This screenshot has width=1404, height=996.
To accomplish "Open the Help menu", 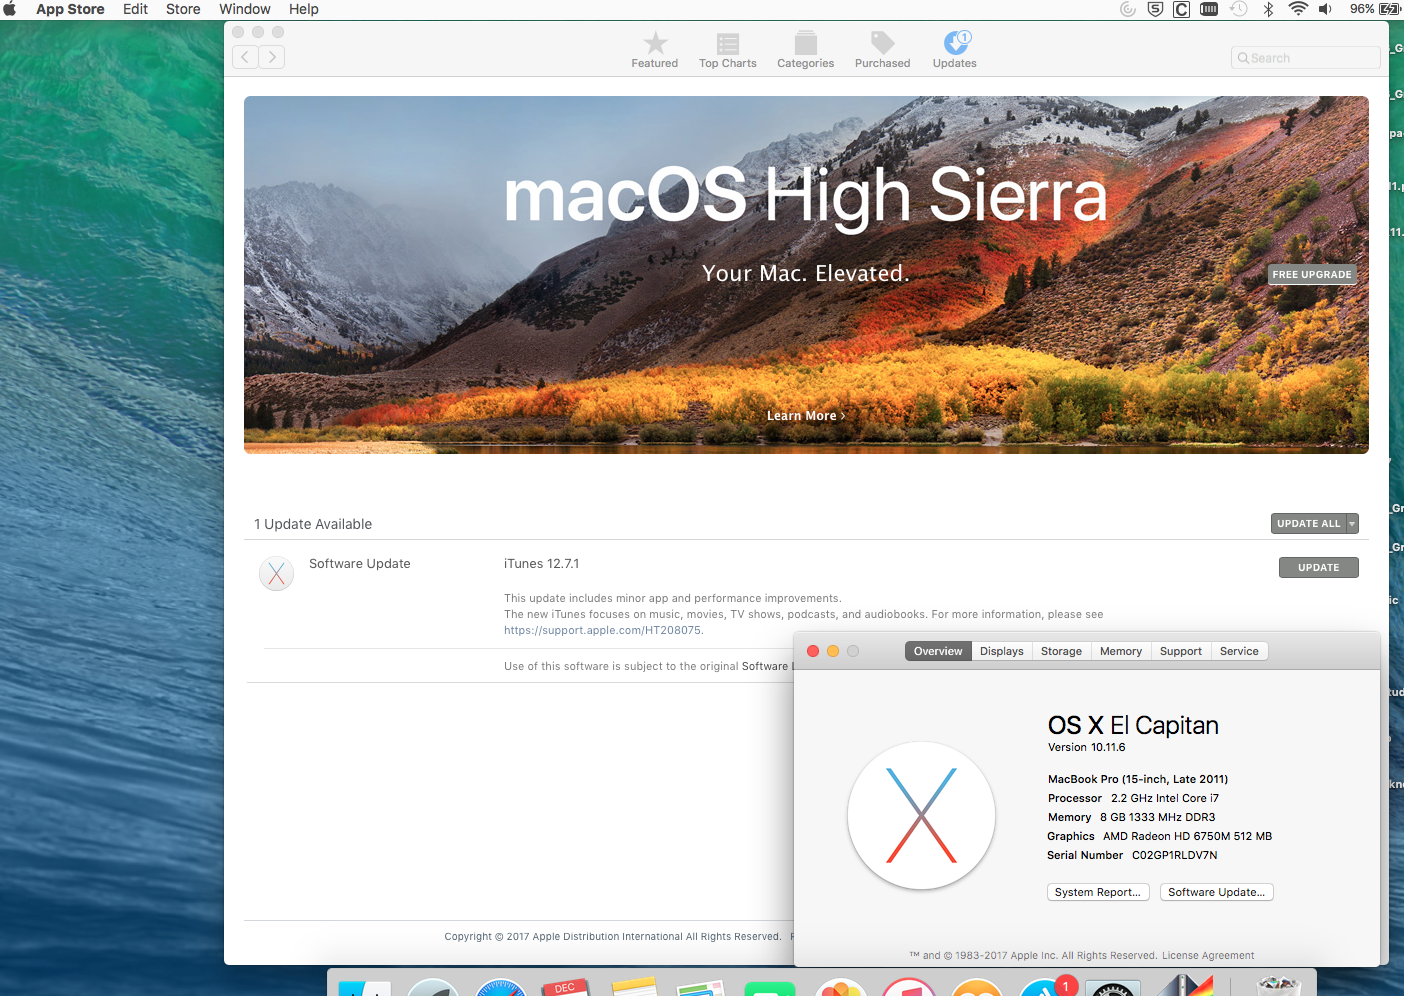I will point(304,9).
